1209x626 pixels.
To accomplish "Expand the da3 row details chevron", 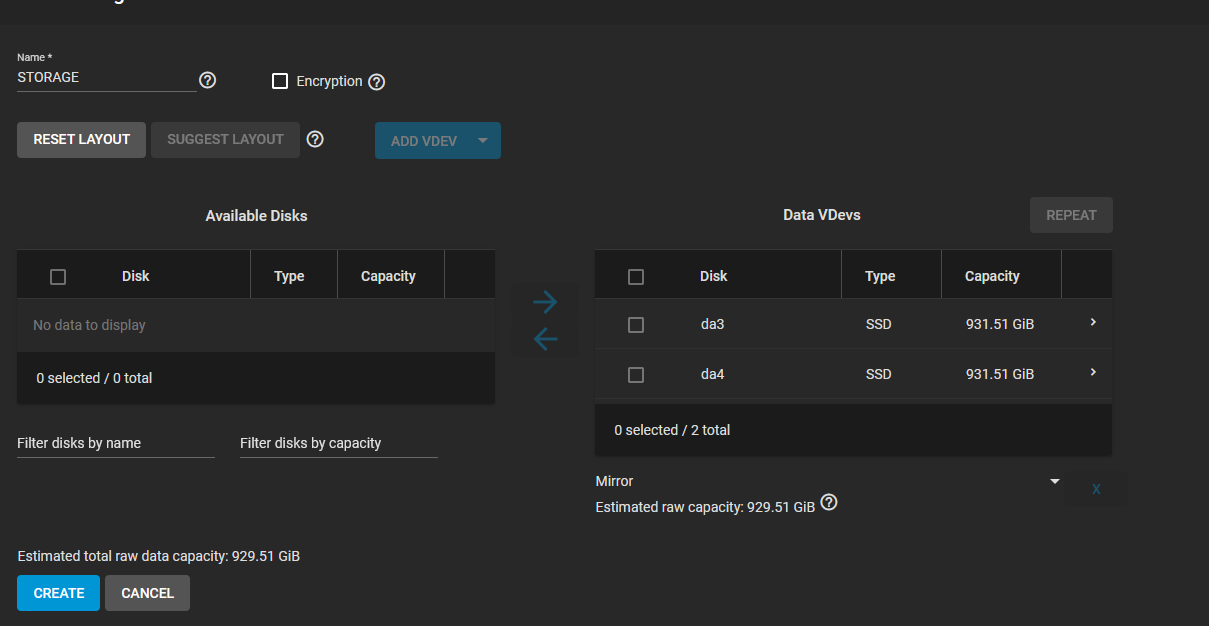I will point(1093,322).
